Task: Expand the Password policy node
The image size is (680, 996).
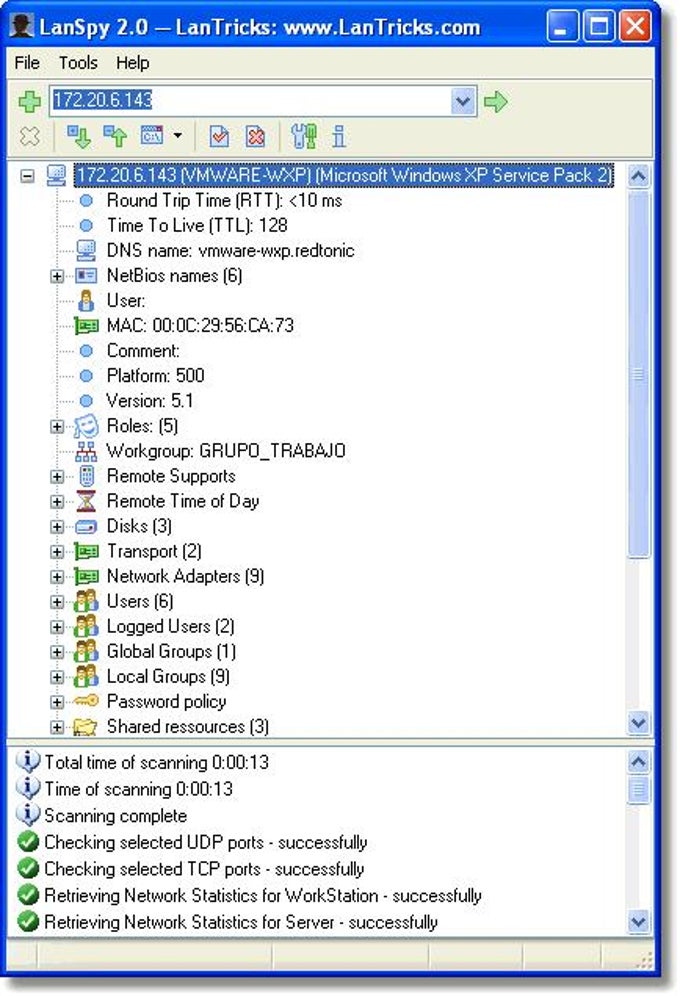Action: pyautogui.click(x=57, y=702)
